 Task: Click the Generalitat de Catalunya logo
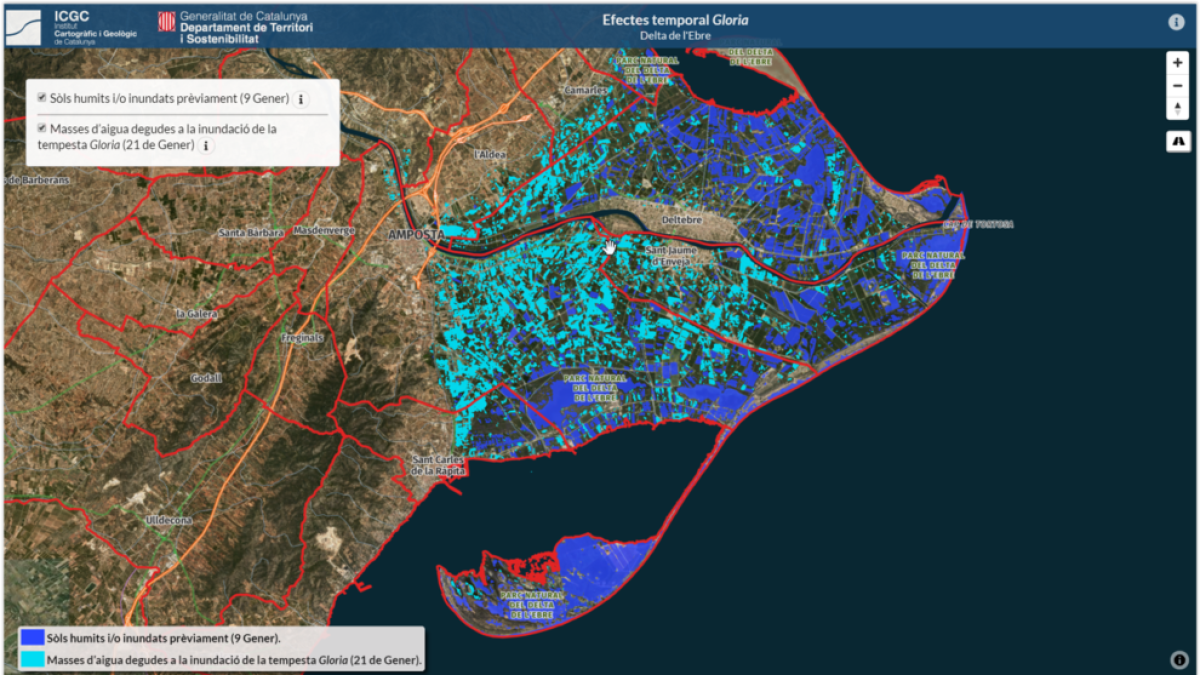[x=165, y=22]
